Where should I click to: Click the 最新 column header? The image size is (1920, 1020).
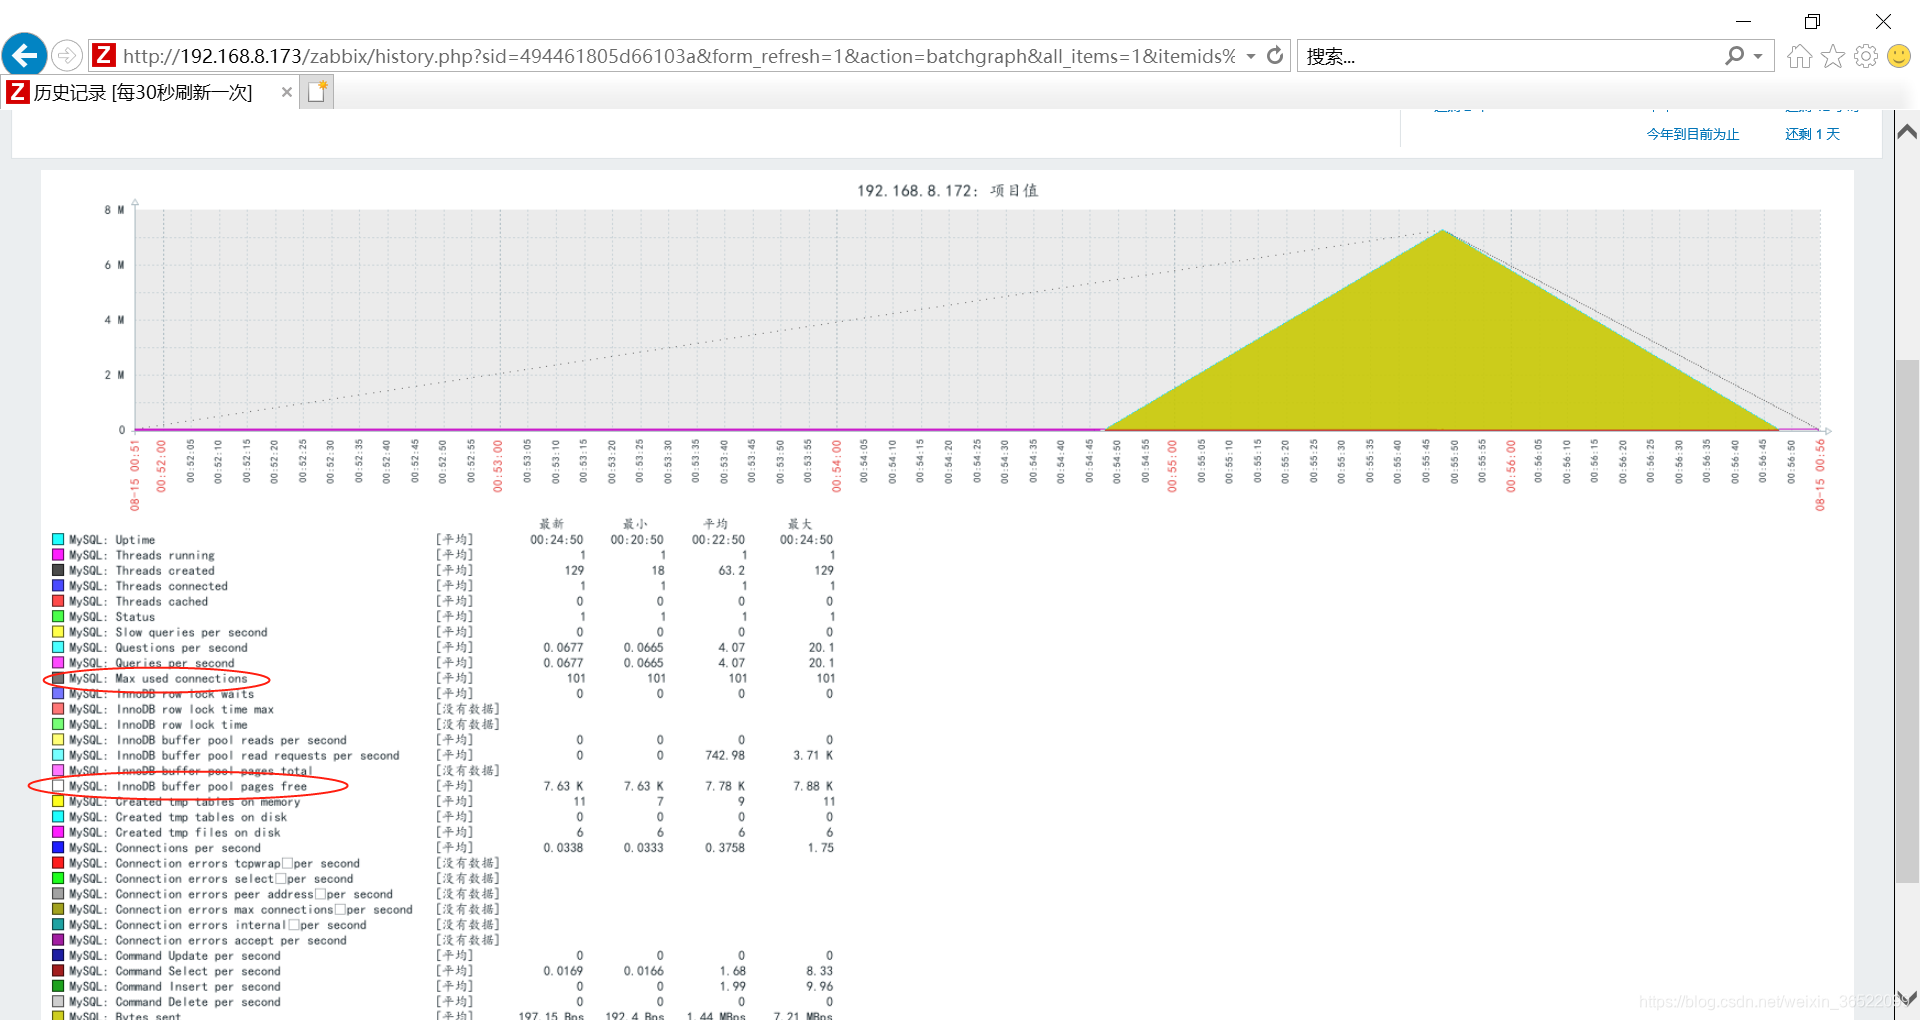(552, 524)
